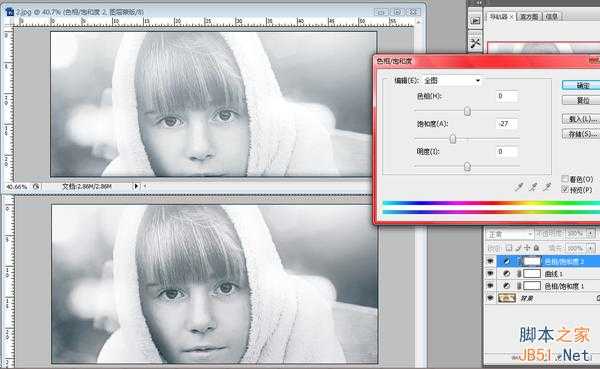
Task: Switch to the 直方图 tab
Action: pos(528,17)
